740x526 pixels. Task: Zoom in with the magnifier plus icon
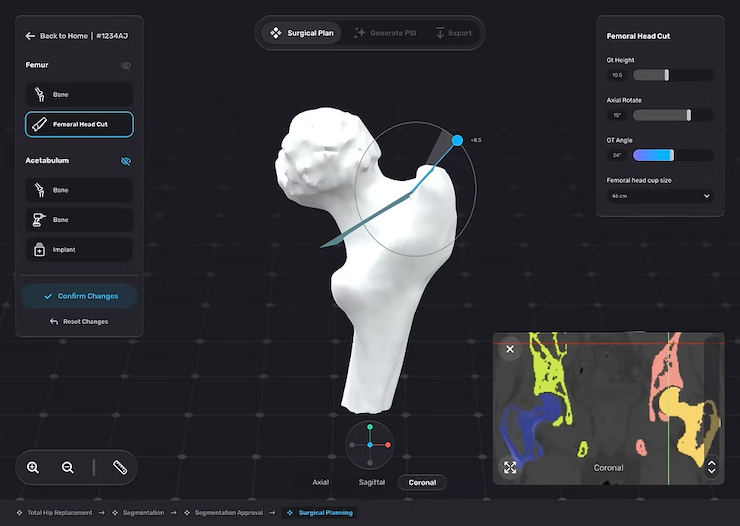coord(33,468)
